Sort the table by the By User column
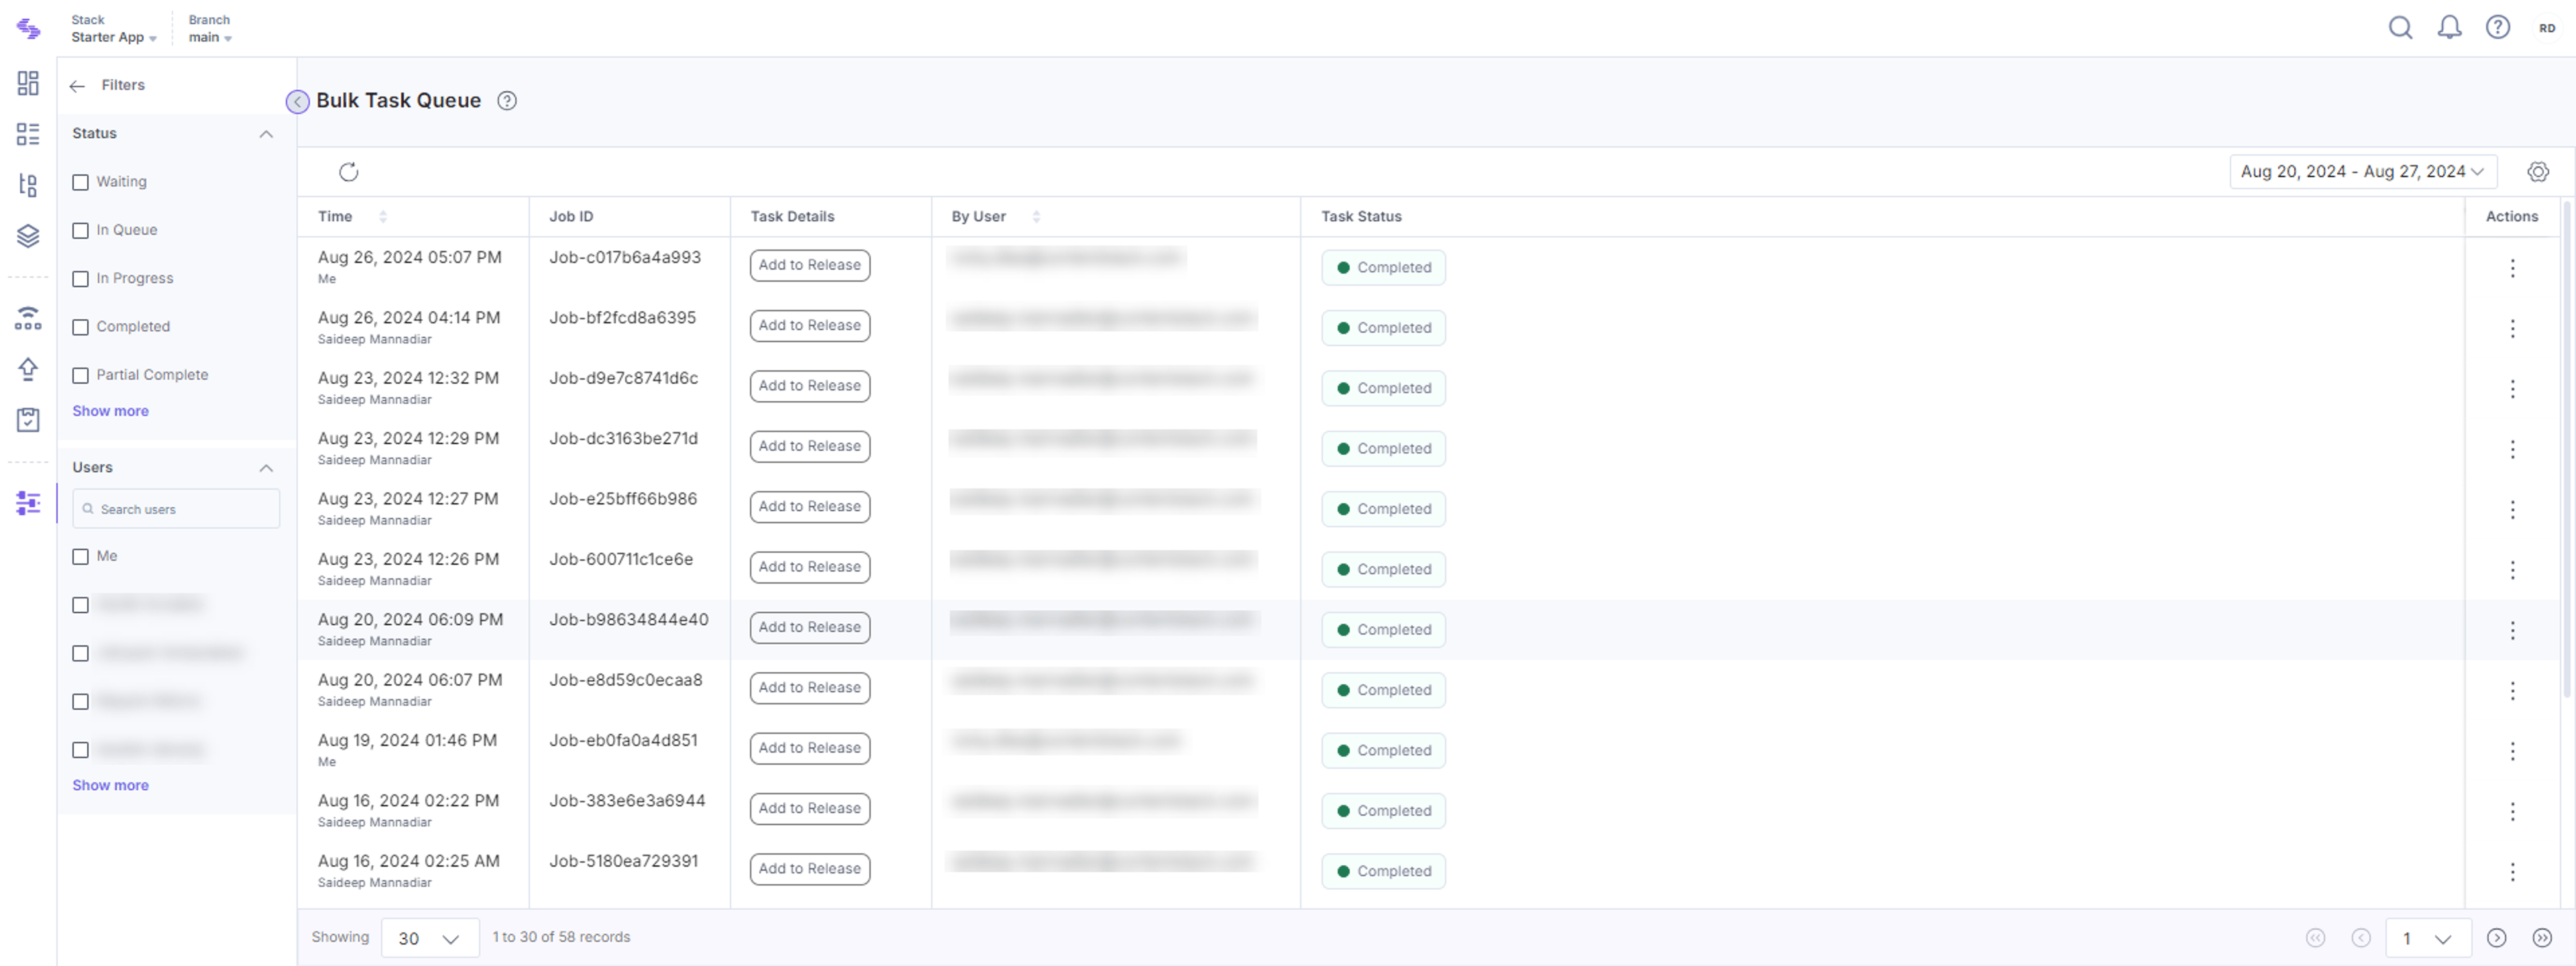This screenshot has height=966, width=2576. pyautogui.click(x=1035, y=217)
